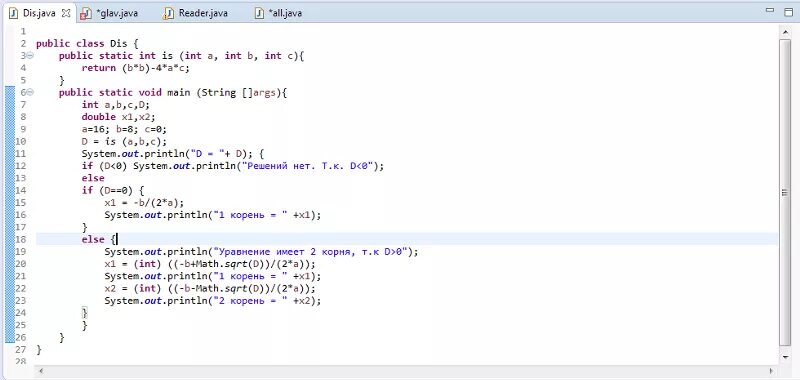This screenshot has height=380, width=800.
Task: Collapse the is method on line 3
Action: (30, 56)
